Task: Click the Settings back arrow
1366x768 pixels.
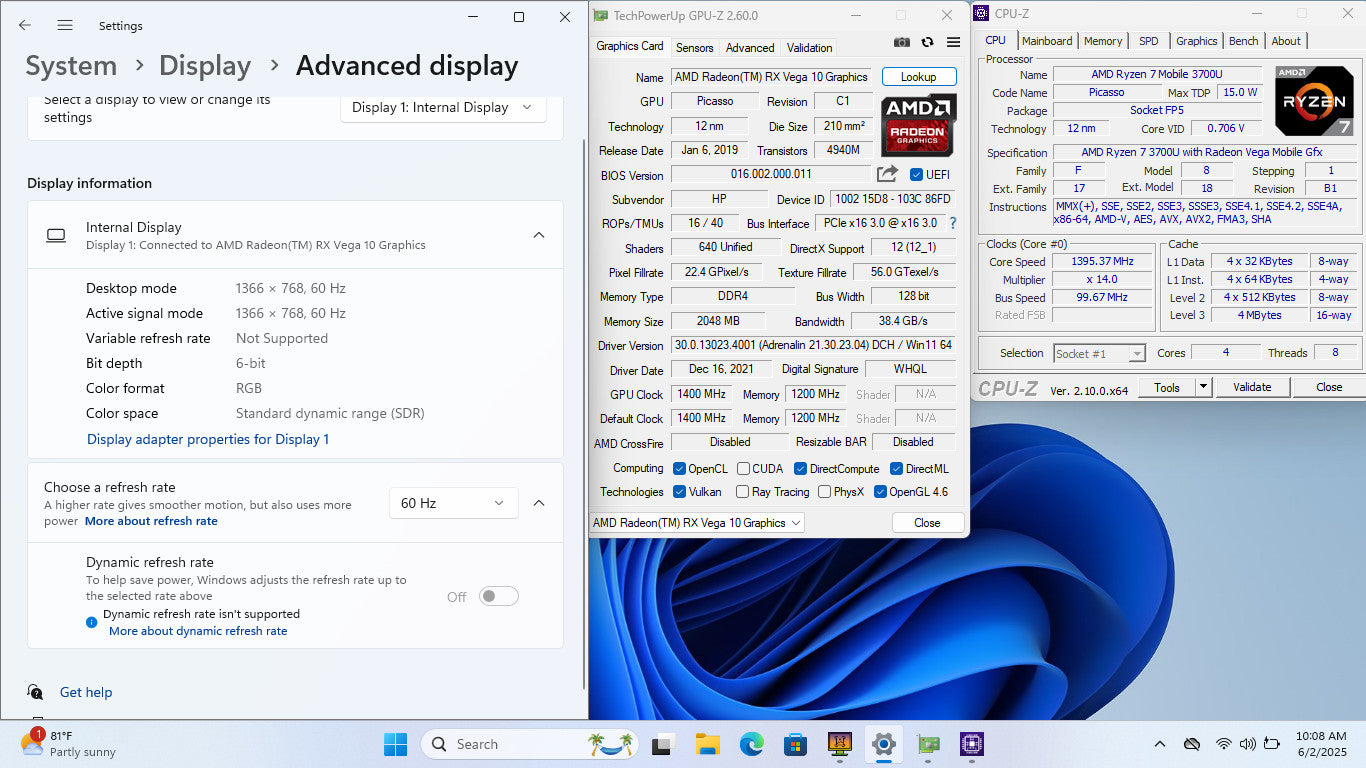Action: coord(25,25)
